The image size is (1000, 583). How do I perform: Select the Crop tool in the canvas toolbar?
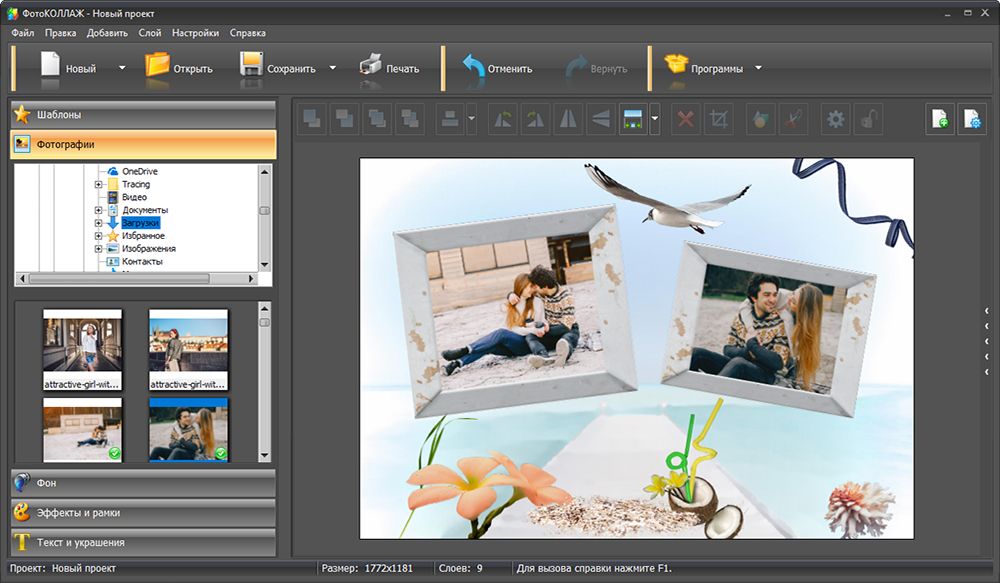[x=718, y=120]
